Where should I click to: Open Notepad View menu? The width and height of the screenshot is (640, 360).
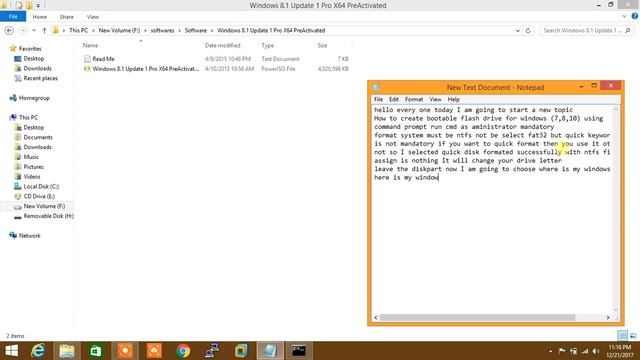435,99
